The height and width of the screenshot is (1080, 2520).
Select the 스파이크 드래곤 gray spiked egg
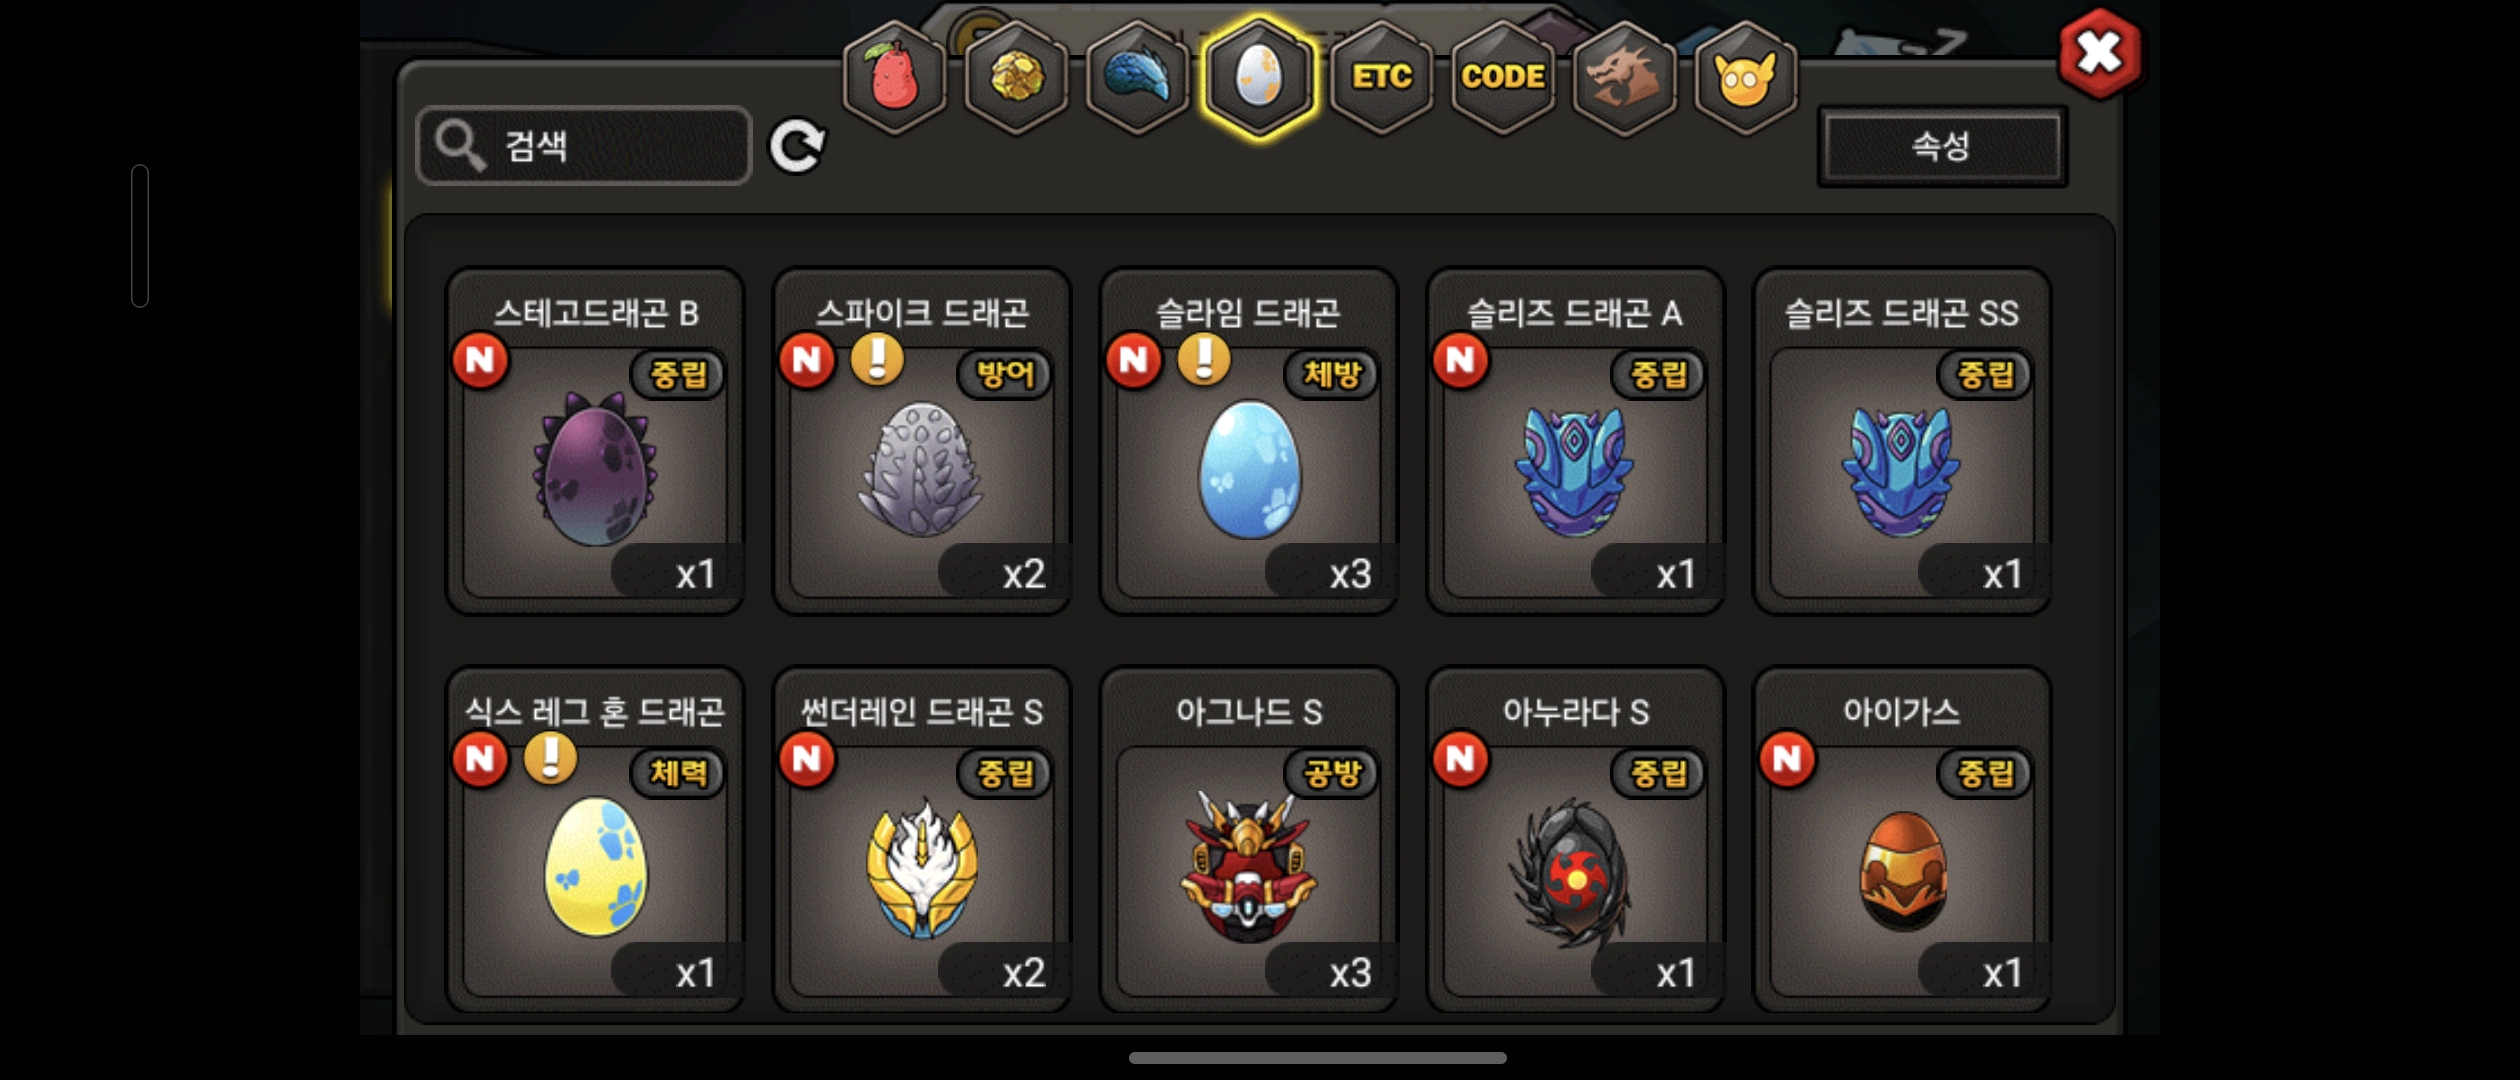[x=922, y=441]
